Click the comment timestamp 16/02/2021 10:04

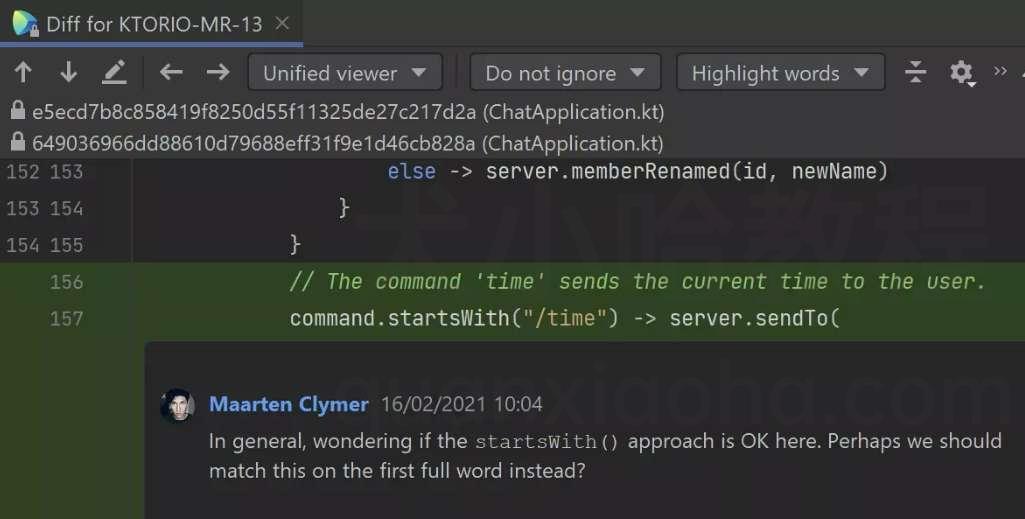point(462,404)
